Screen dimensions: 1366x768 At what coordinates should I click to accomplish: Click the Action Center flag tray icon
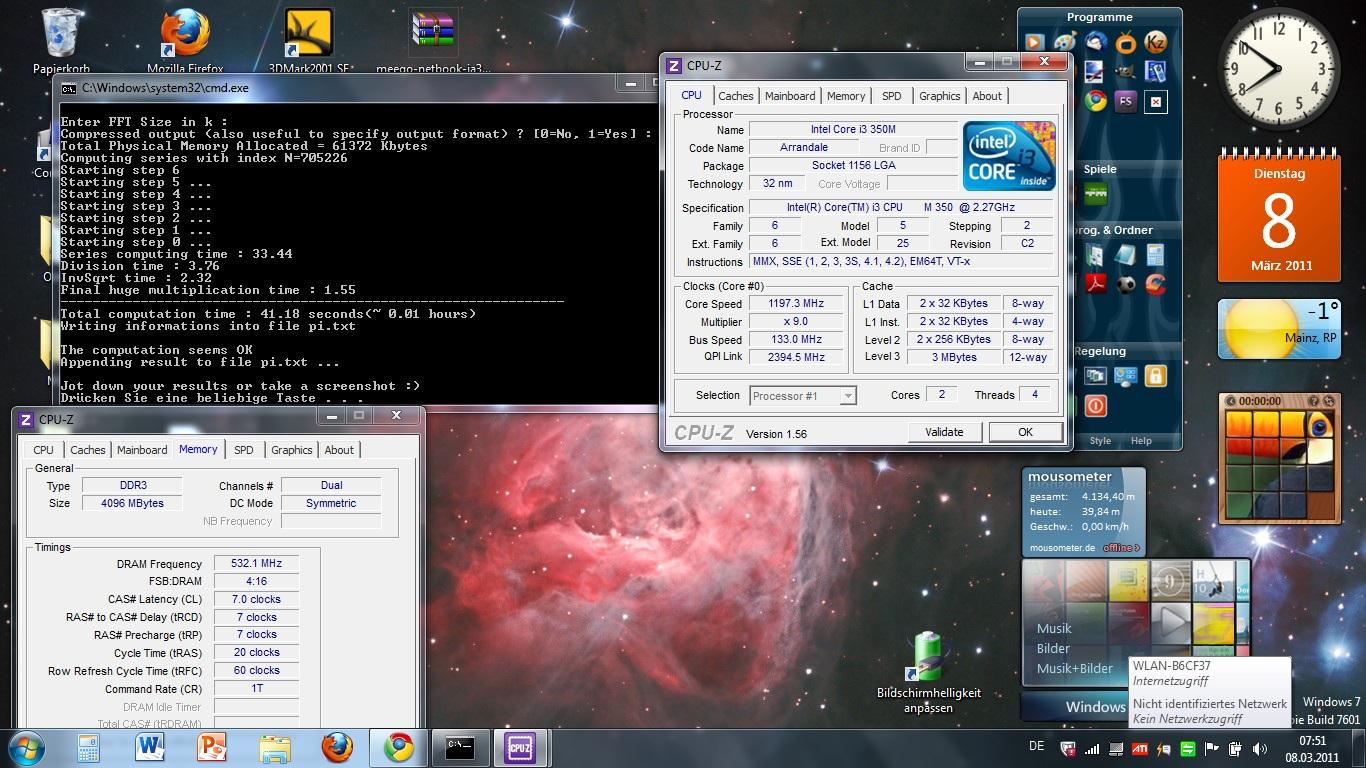click(1210, 748)
